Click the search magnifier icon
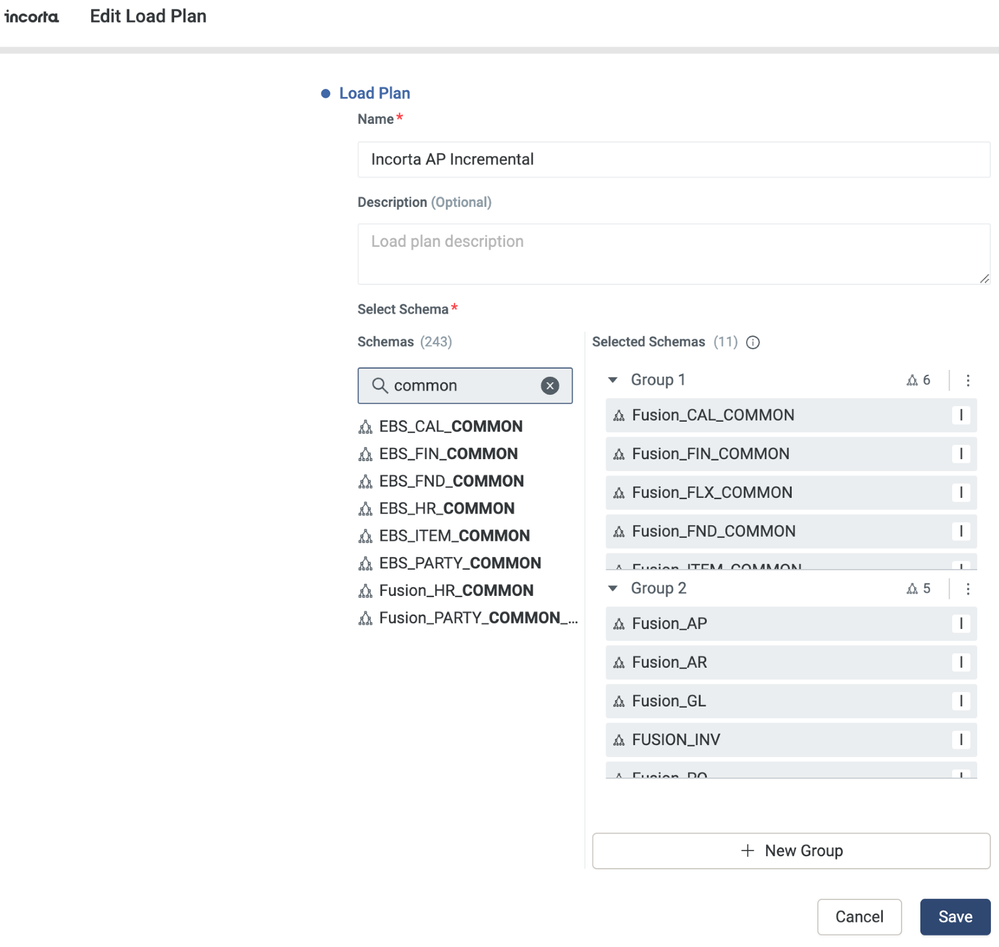The height and width of the screenshot is (947, 999). pyautogui.click(x=380, y=386)
